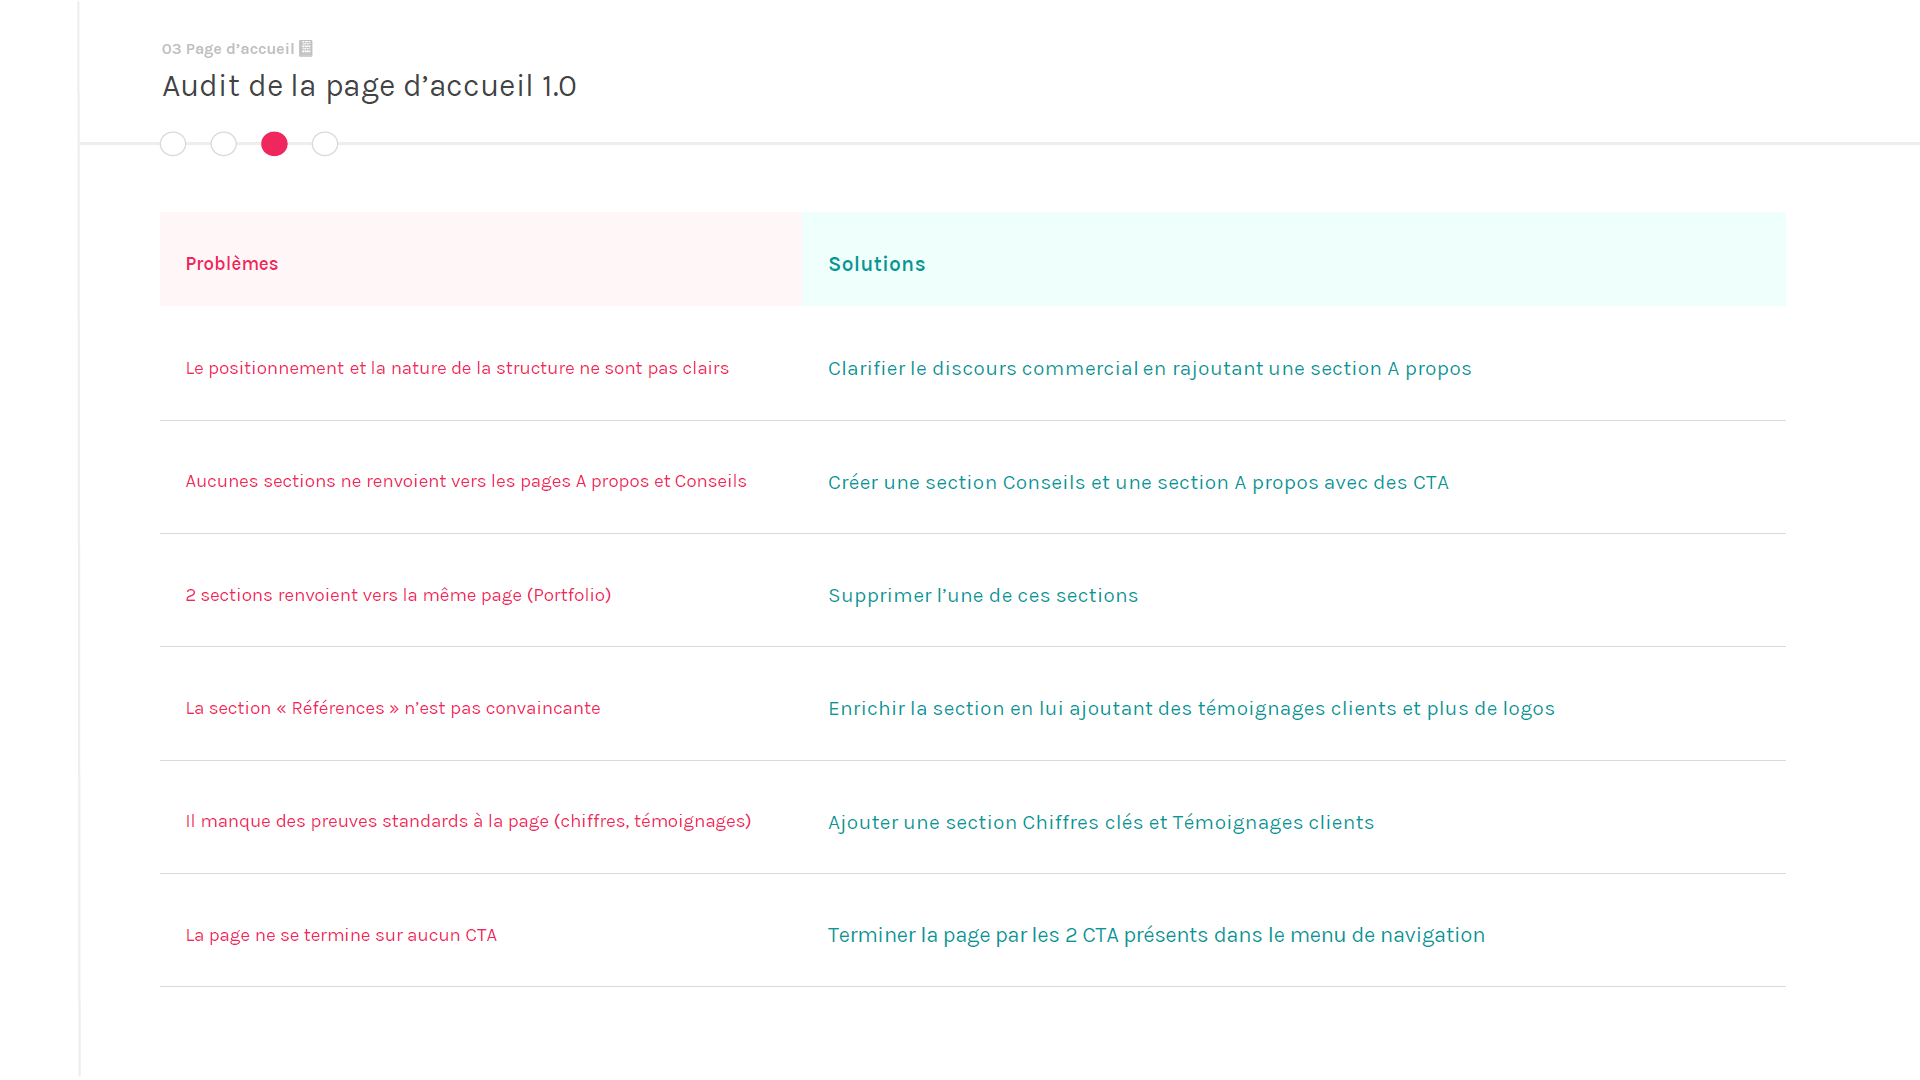Select the 'Problèmes' column header
The width and height of the screenshot is (1920, 1080).
point(232,264)
